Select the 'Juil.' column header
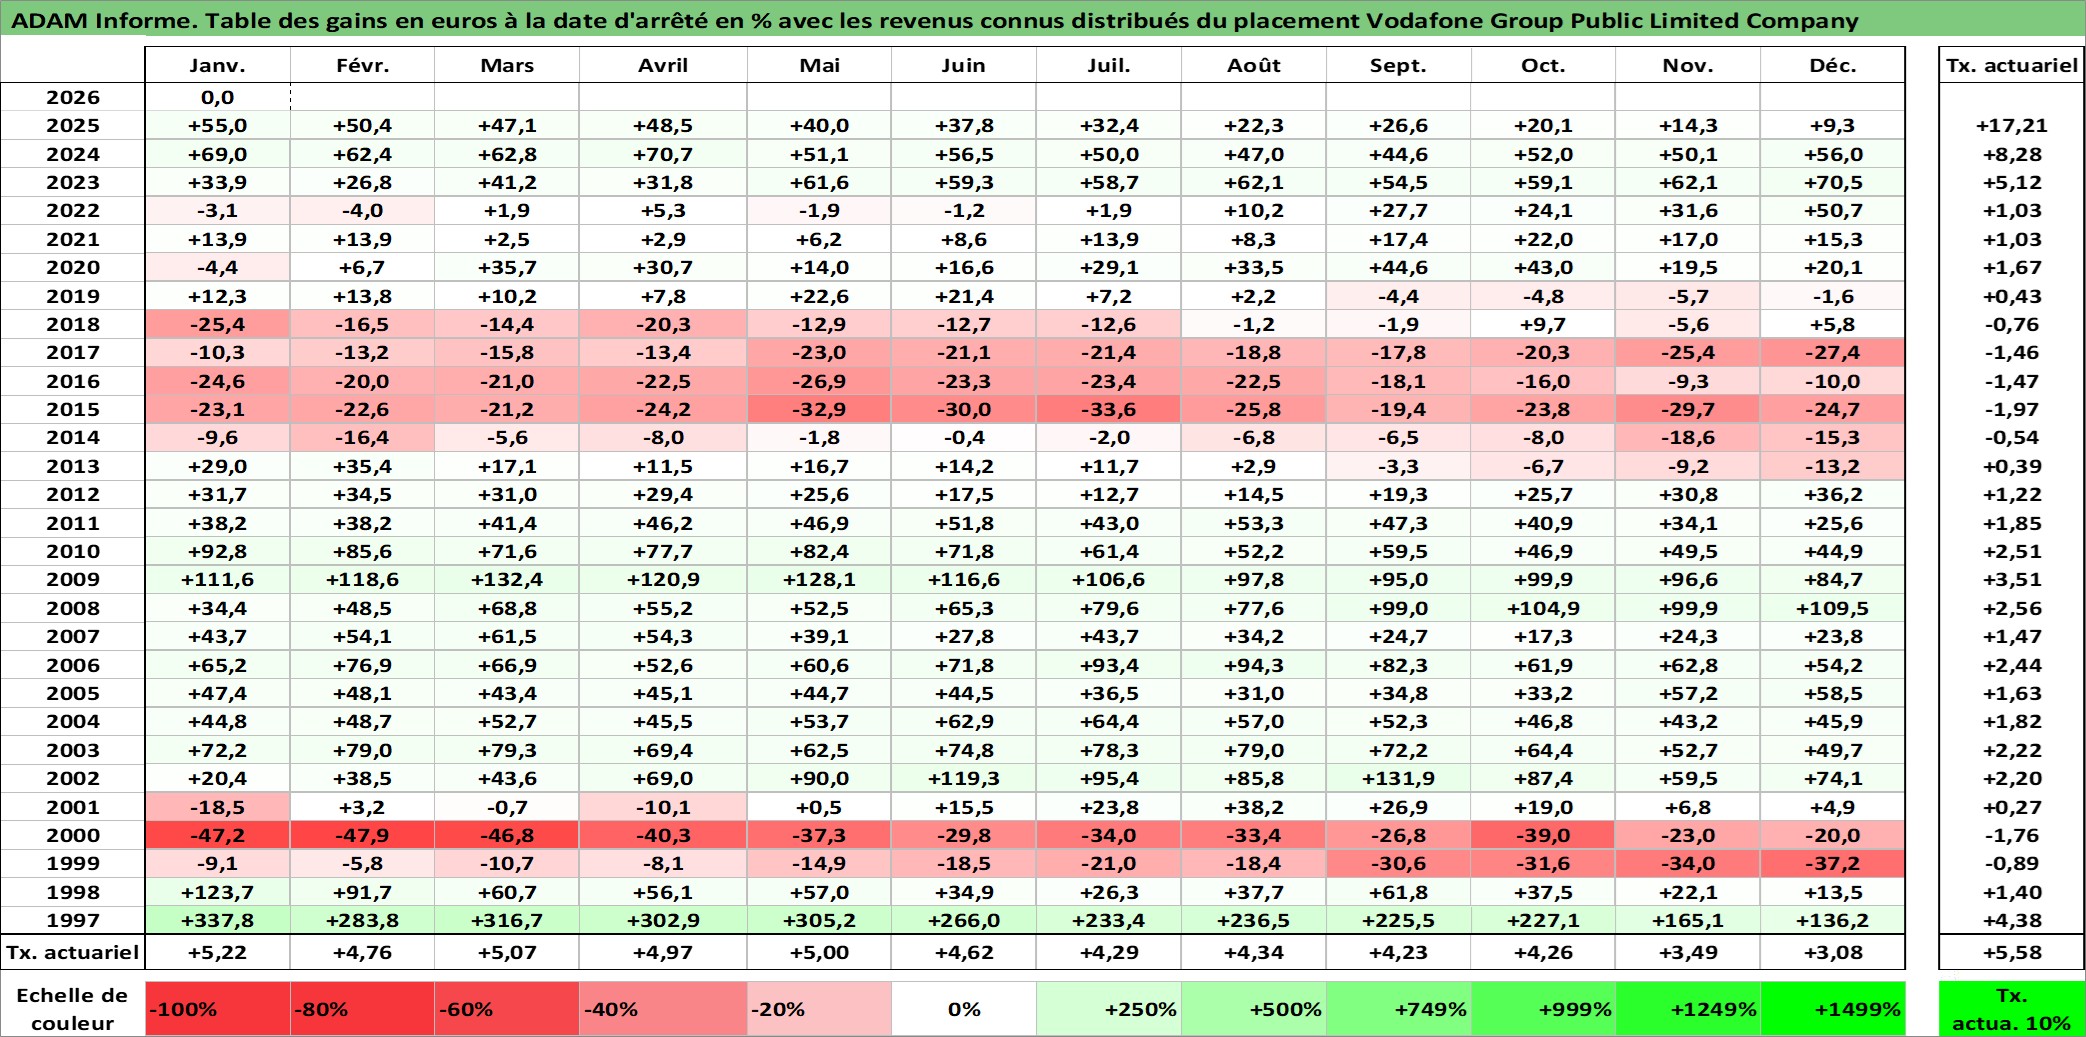This screenshot has width=2086, height=1037. tap(1109, 65)
